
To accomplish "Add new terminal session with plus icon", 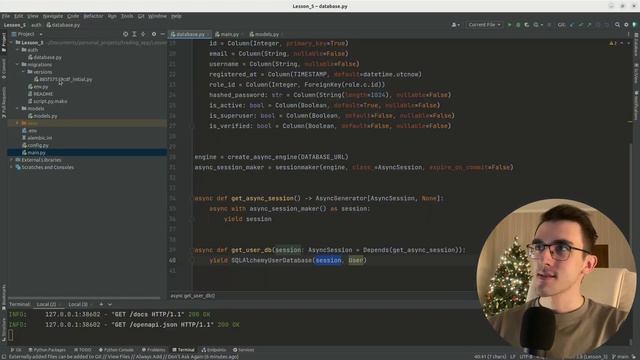I will [x=101, y=304].
